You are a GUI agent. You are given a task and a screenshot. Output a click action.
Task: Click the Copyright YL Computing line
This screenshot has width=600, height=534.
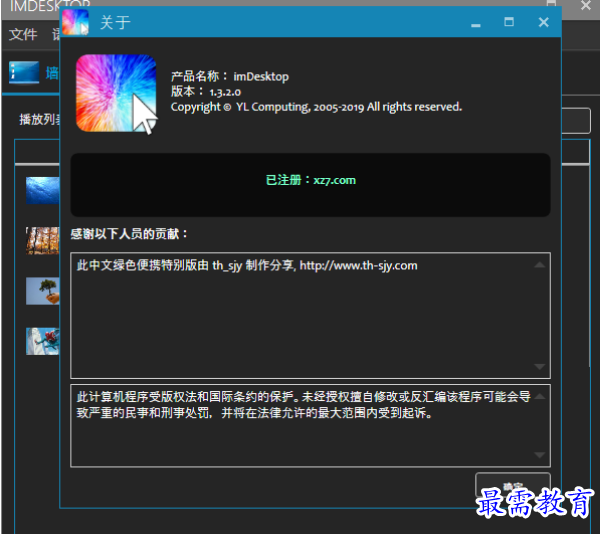[316, 107]
